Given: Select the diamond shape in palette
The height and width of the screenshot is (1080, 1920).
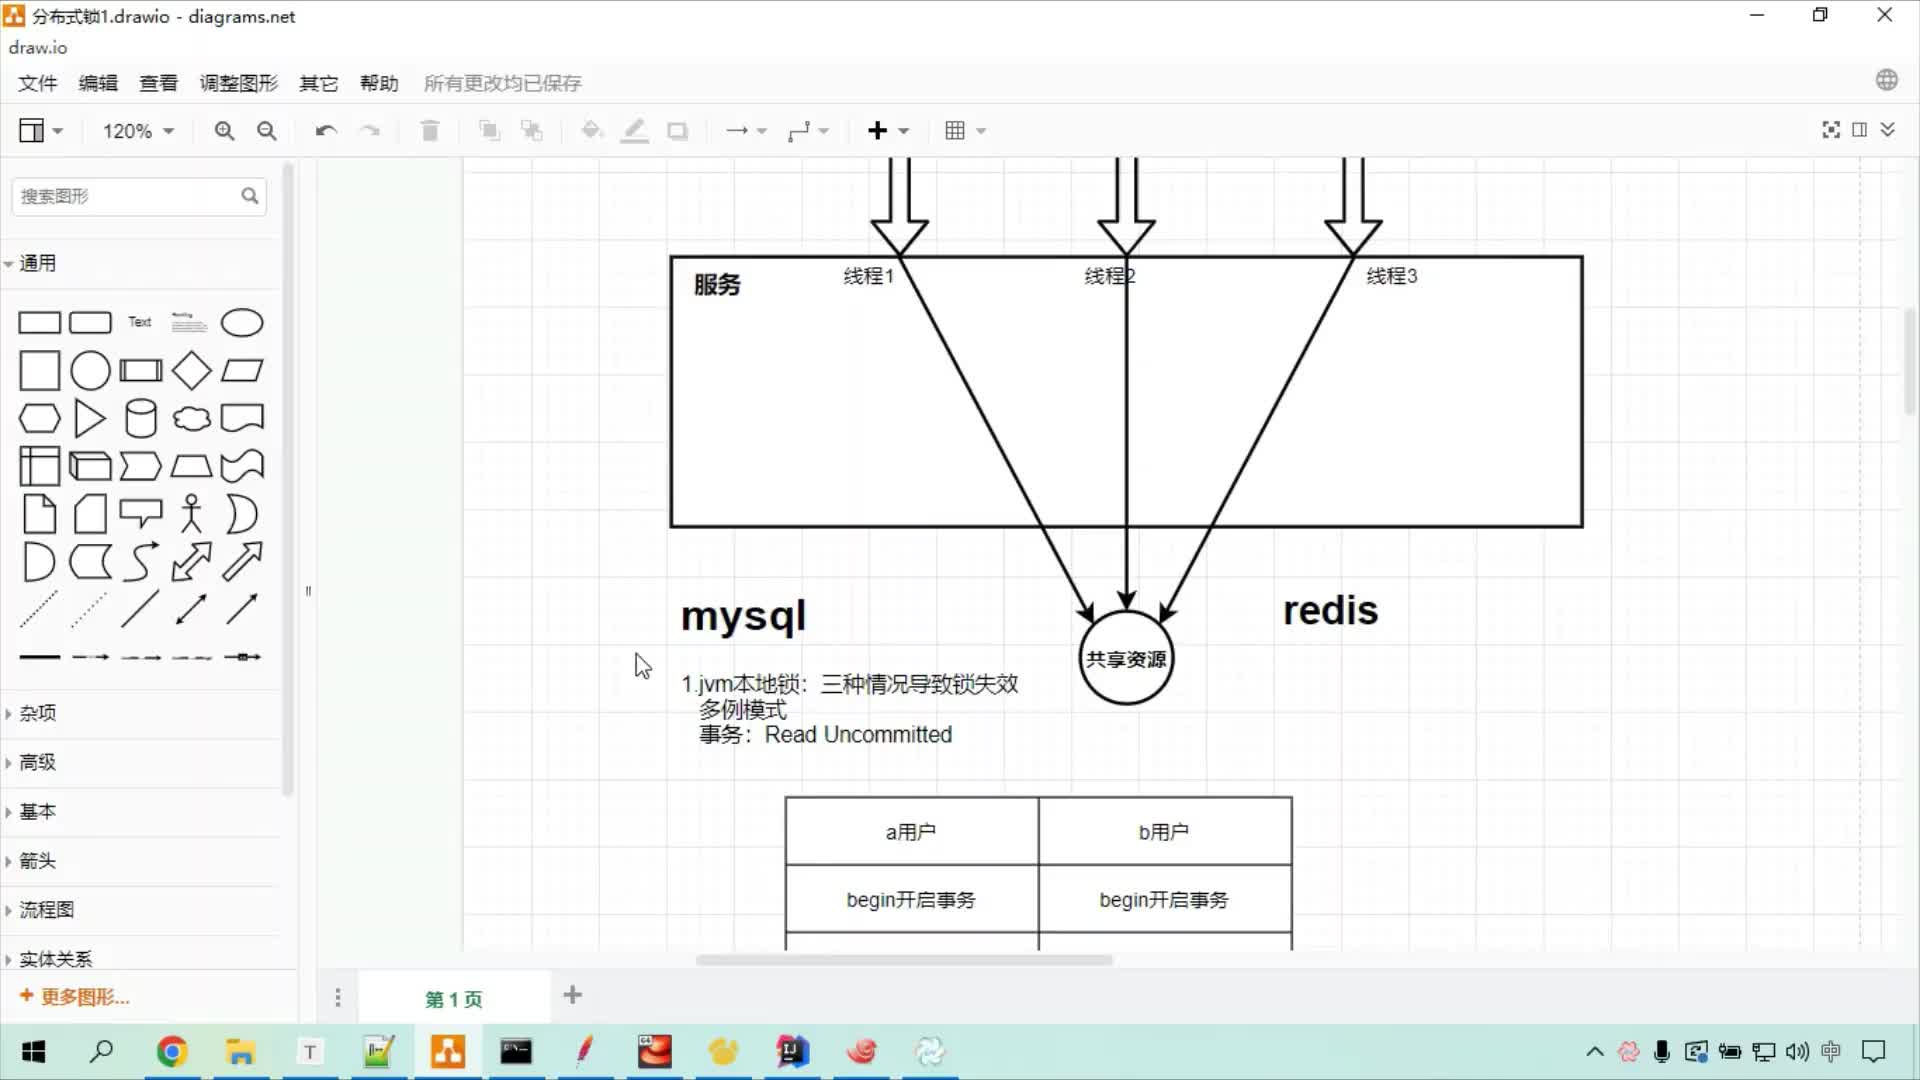Looking at the screenshot, I should (191, 371).
